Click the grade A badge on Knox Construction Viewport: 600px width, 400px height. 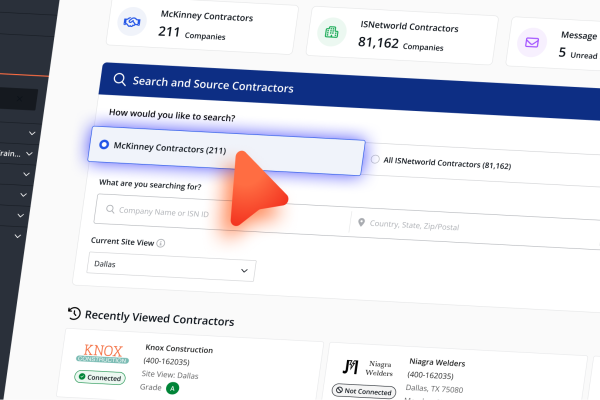tap(173, 389)
